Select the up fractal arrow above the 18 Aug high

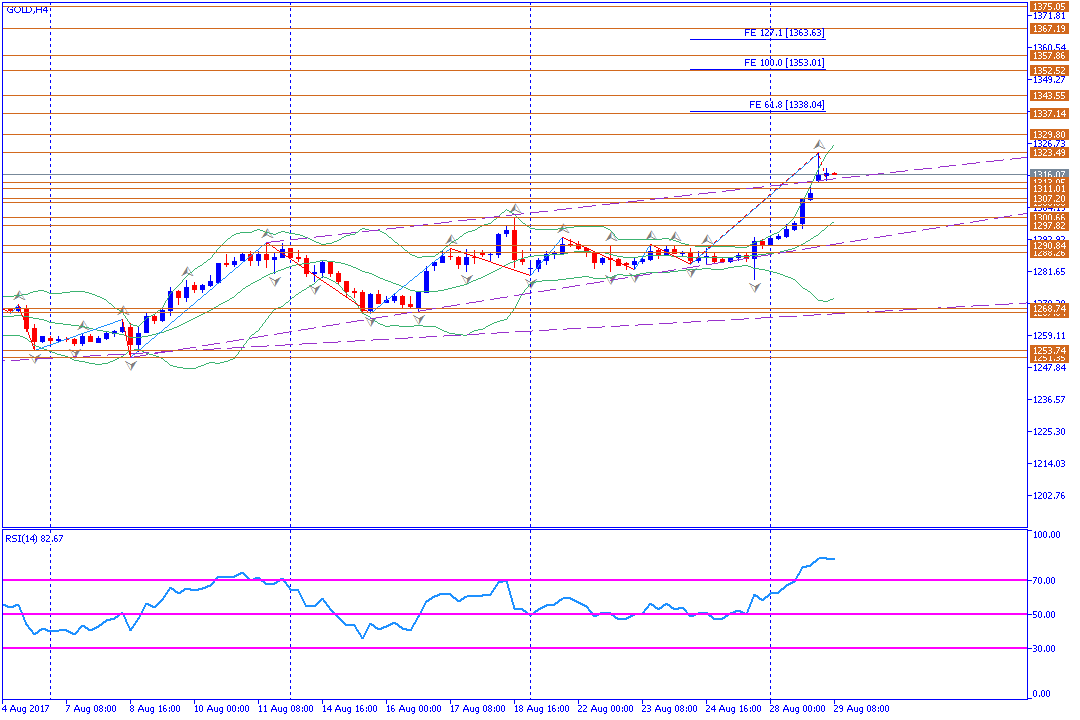click(x=514, y=209)
